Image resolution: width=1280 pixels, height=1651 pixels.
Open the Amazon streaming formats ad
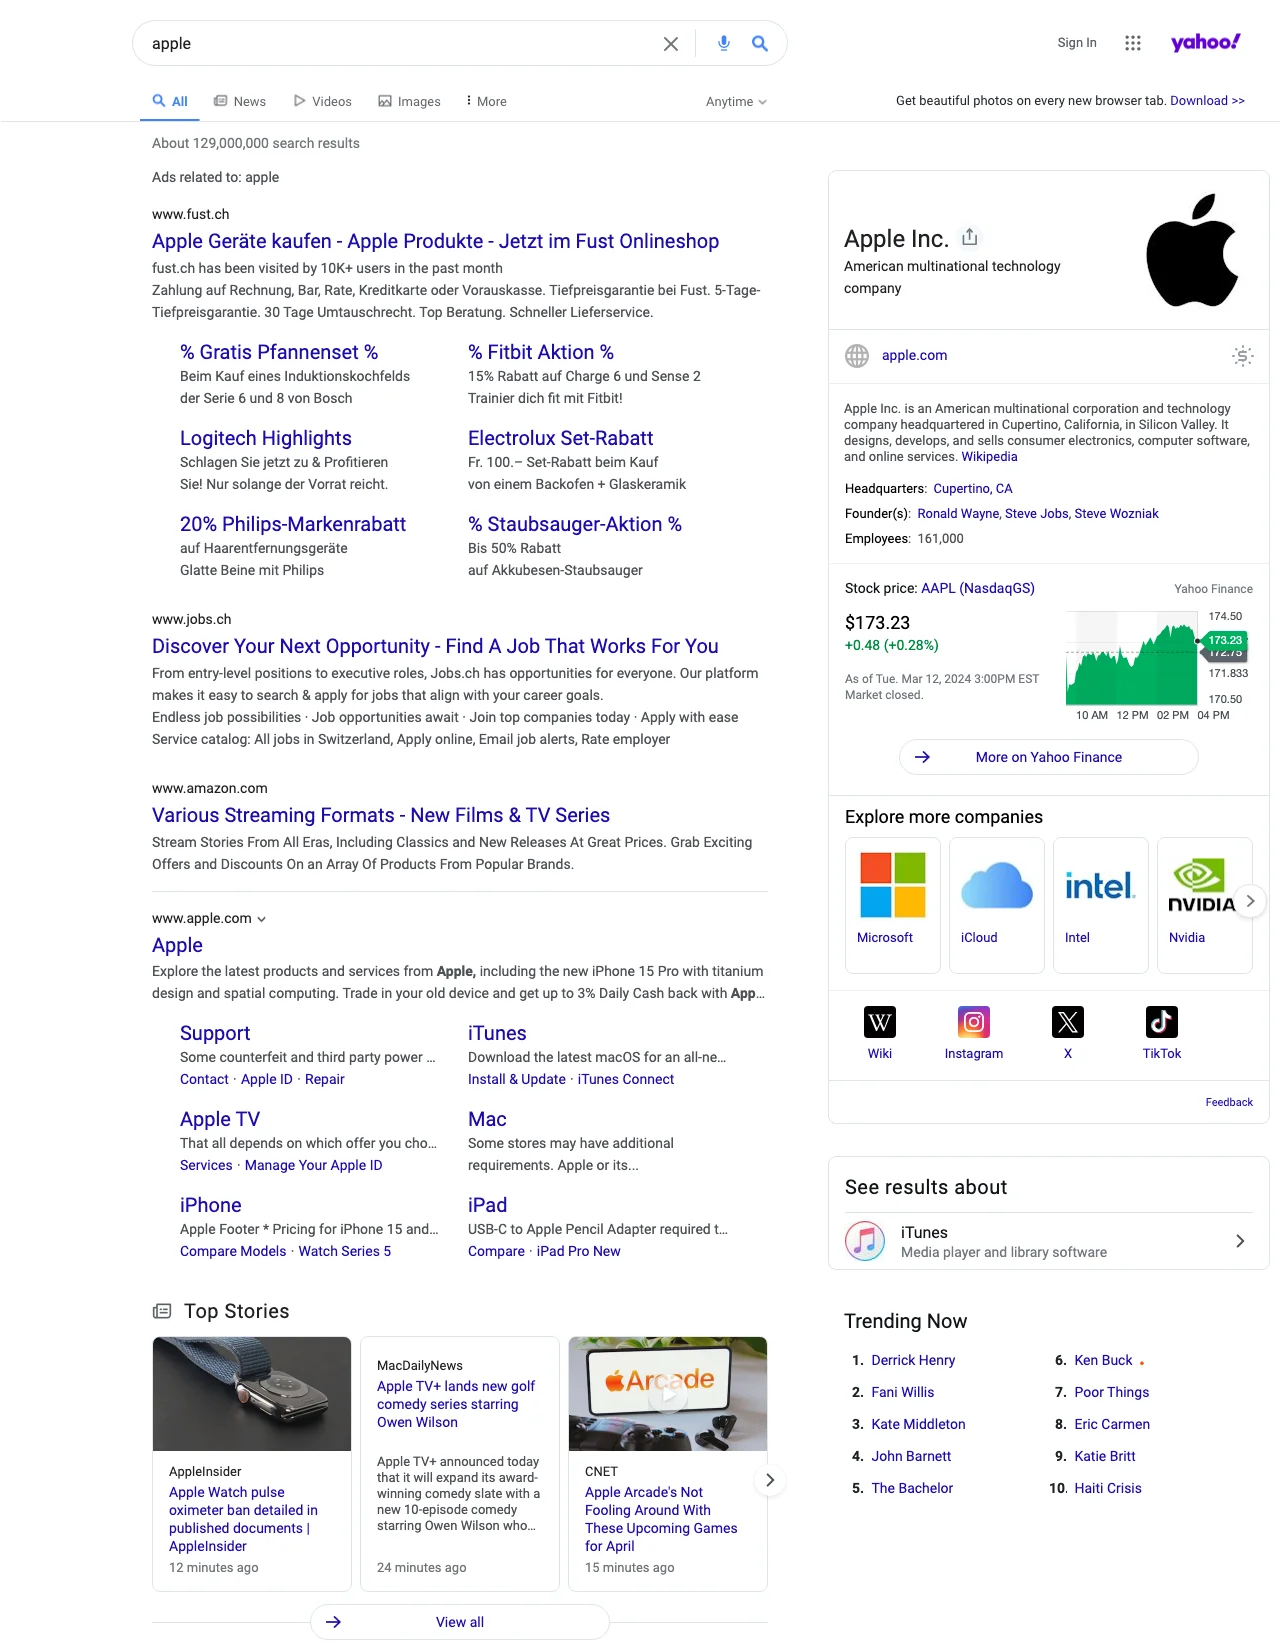pos(381,815)
